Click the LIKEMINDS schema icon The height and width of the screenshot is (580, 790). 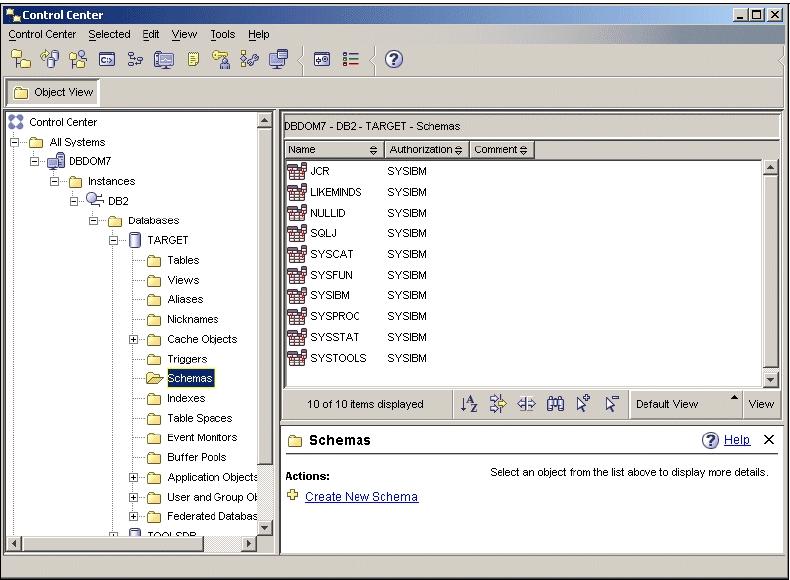tap(297, 192)
